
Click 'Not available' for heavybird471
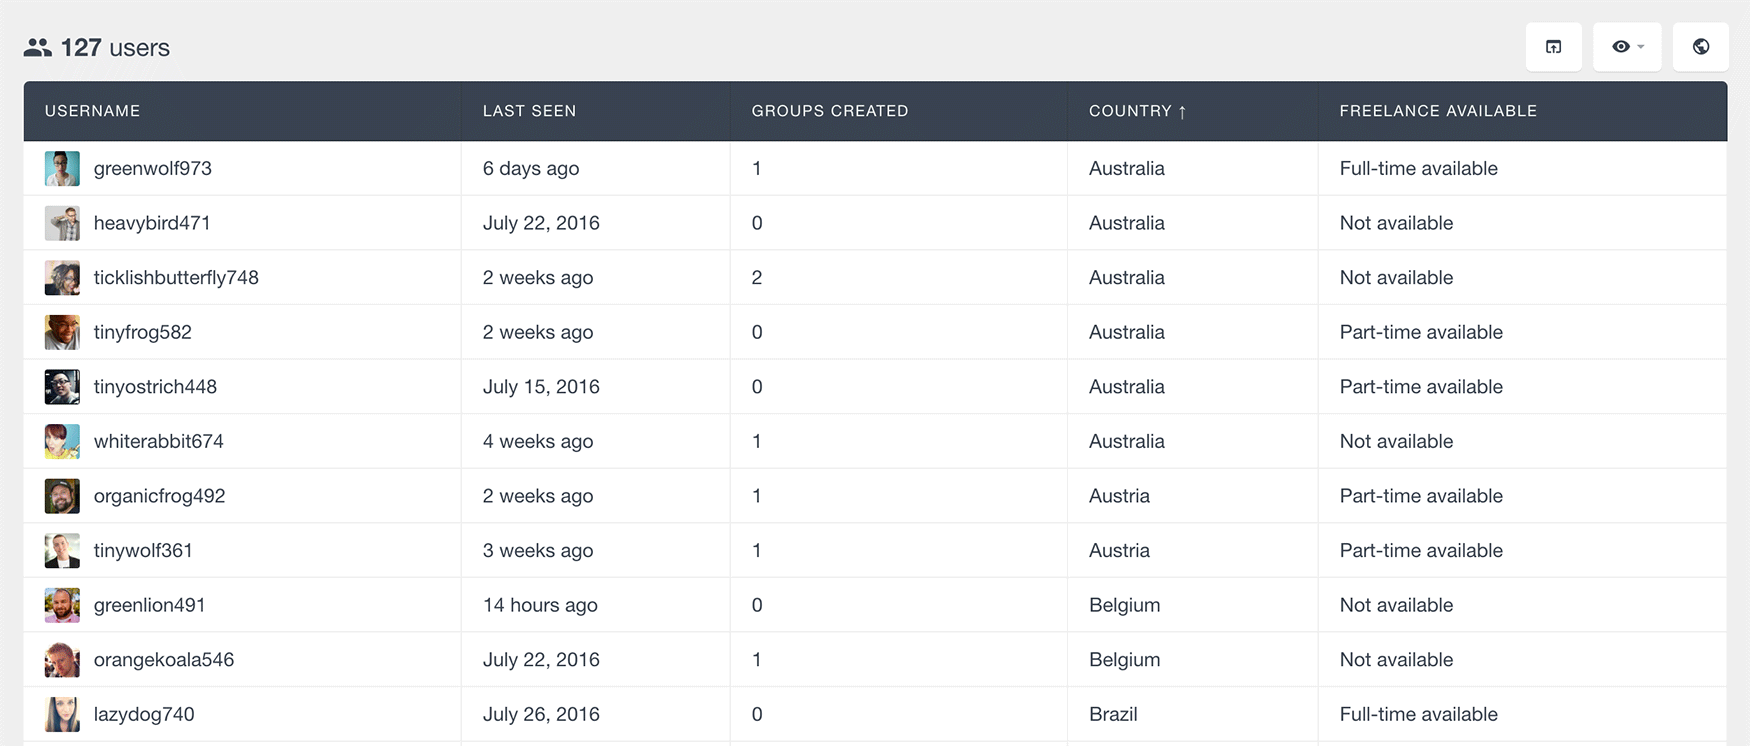[1396, 223]
